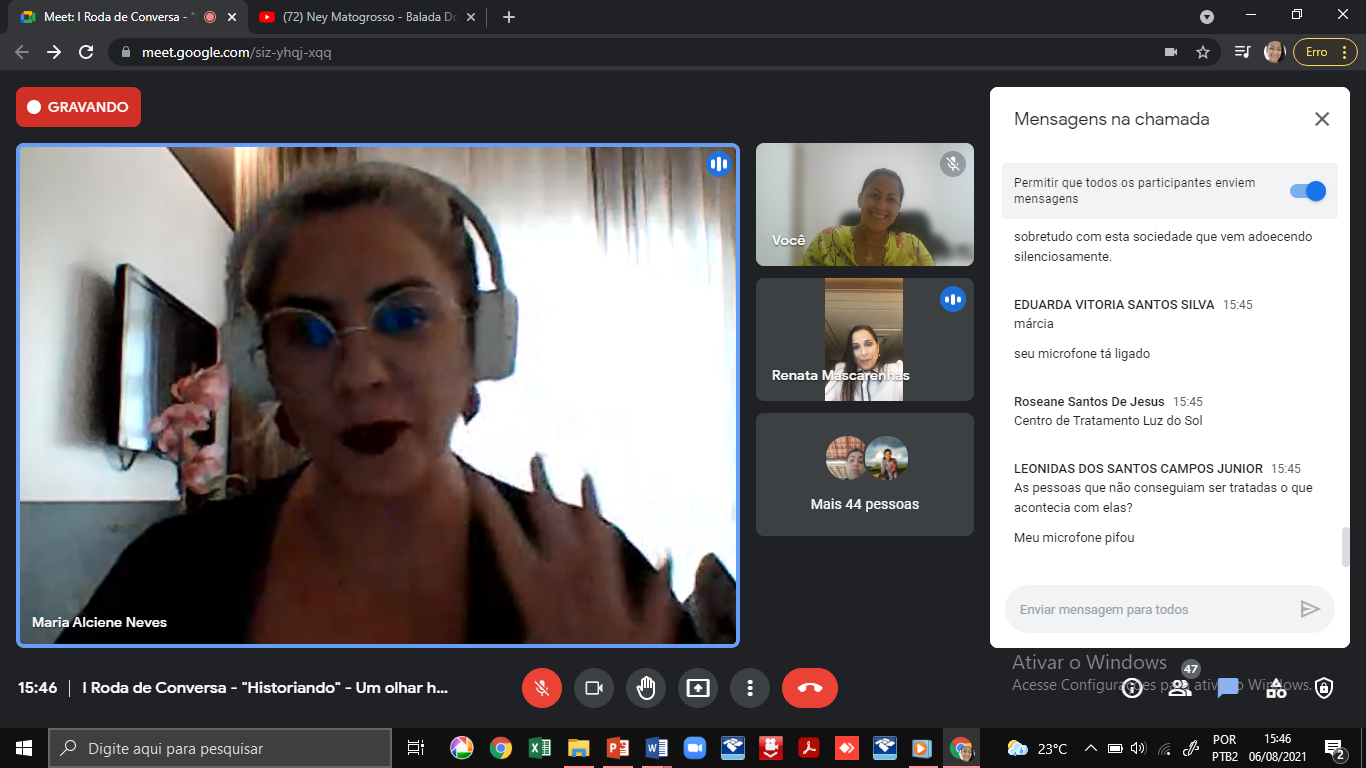Screen dimensions: 1366x768
Task: Unmute microphone in the call controls
Action: (542, 688)
